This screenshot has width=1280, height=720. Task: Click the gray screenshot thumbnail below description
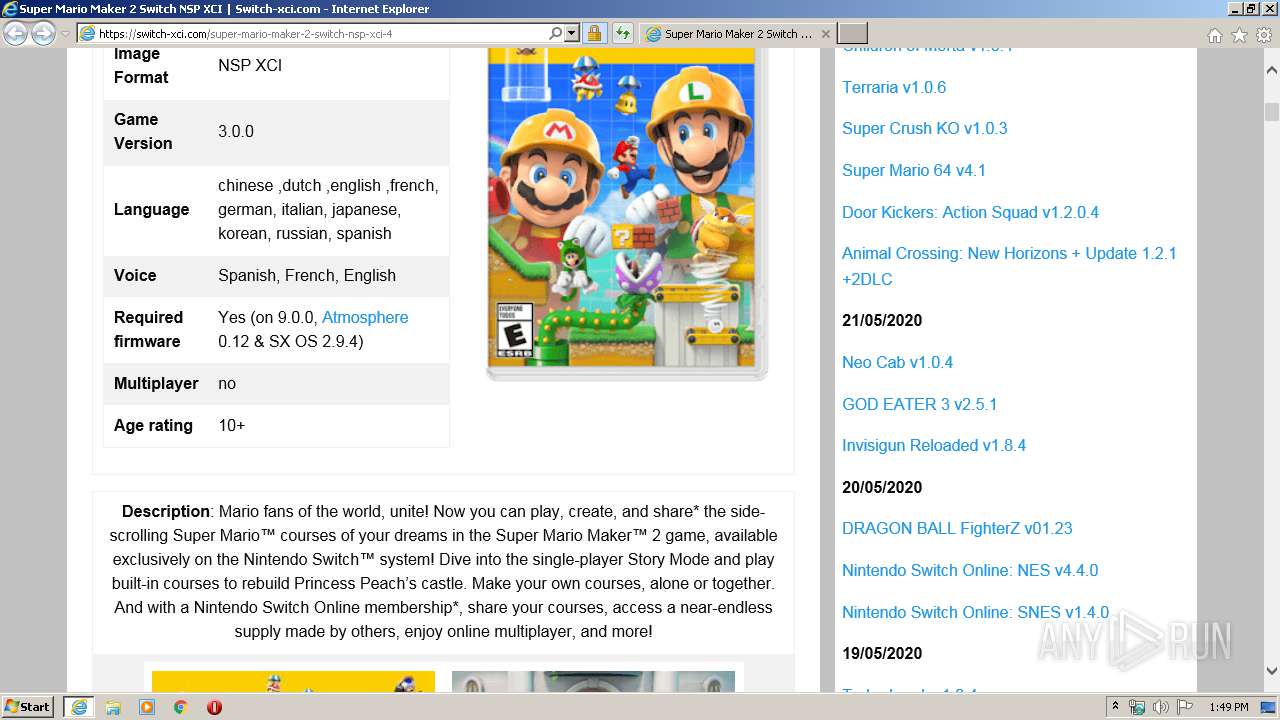pyautogui.click(x=593, y=681)
